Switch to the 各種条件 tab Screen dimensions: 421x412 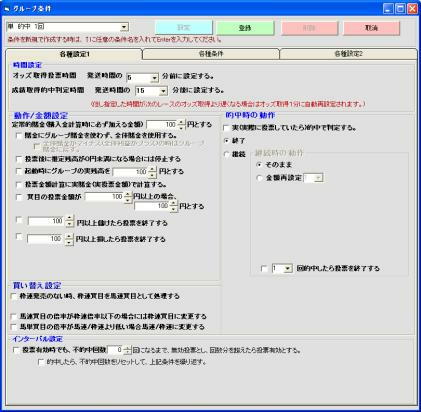[211, 54]
